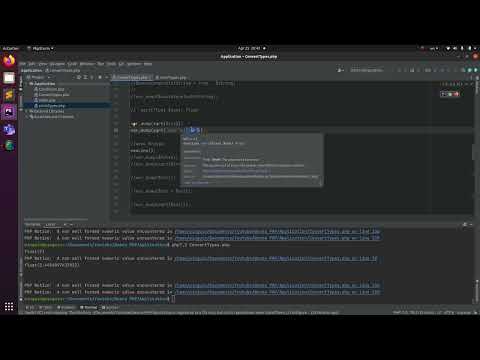The image size is (480, 360).
Task: Open the TODO tool window
Action: tap(45, 307)
